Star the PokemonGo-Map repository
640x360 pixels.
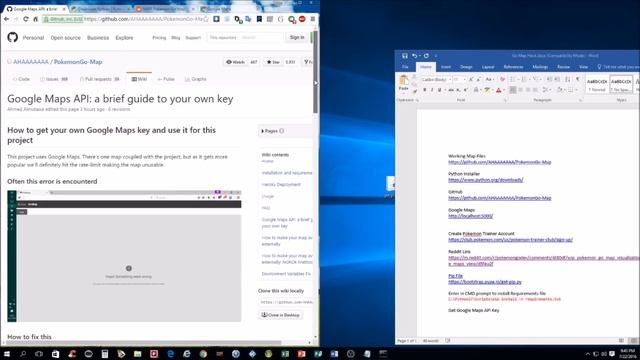click(273, 62)
